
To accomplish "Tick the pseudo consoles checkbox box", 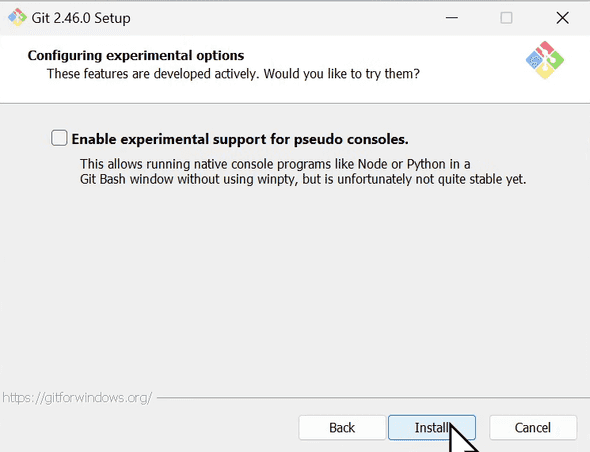I will pos(59,138).
